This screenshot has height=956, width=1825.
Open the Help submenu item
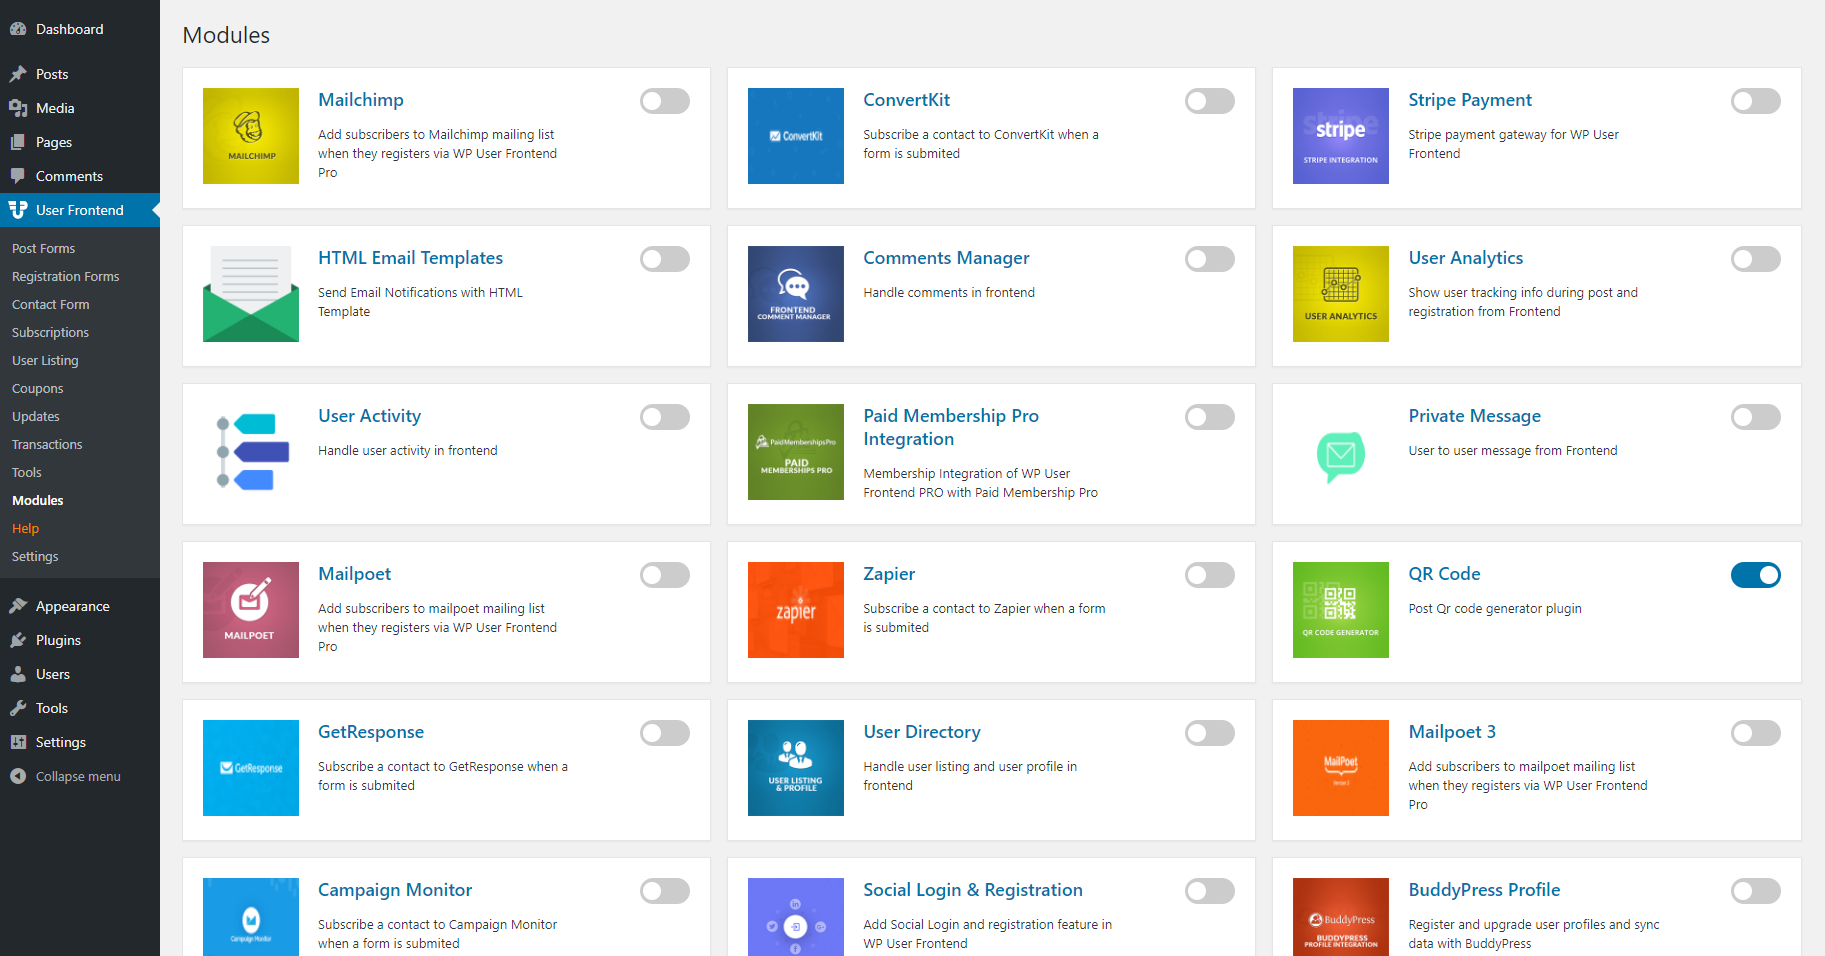pos(26,528)
